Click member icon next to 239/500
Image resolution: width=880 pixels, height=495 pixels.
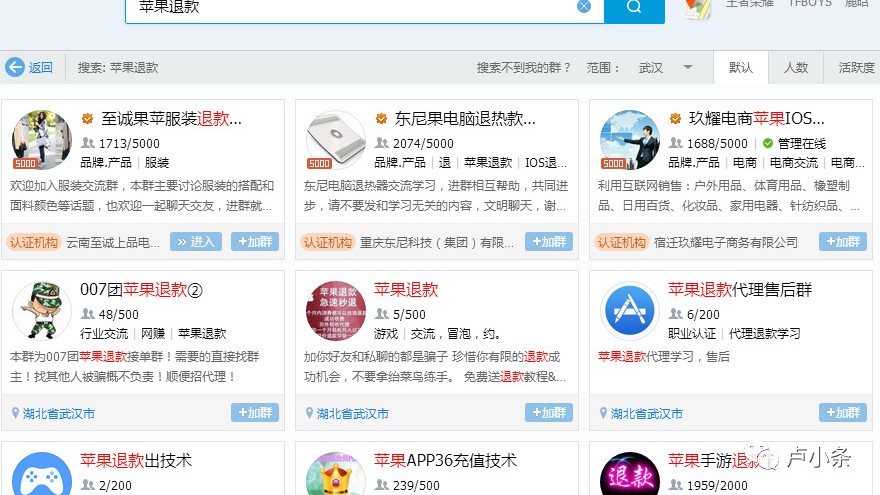(x=382, y=484)
